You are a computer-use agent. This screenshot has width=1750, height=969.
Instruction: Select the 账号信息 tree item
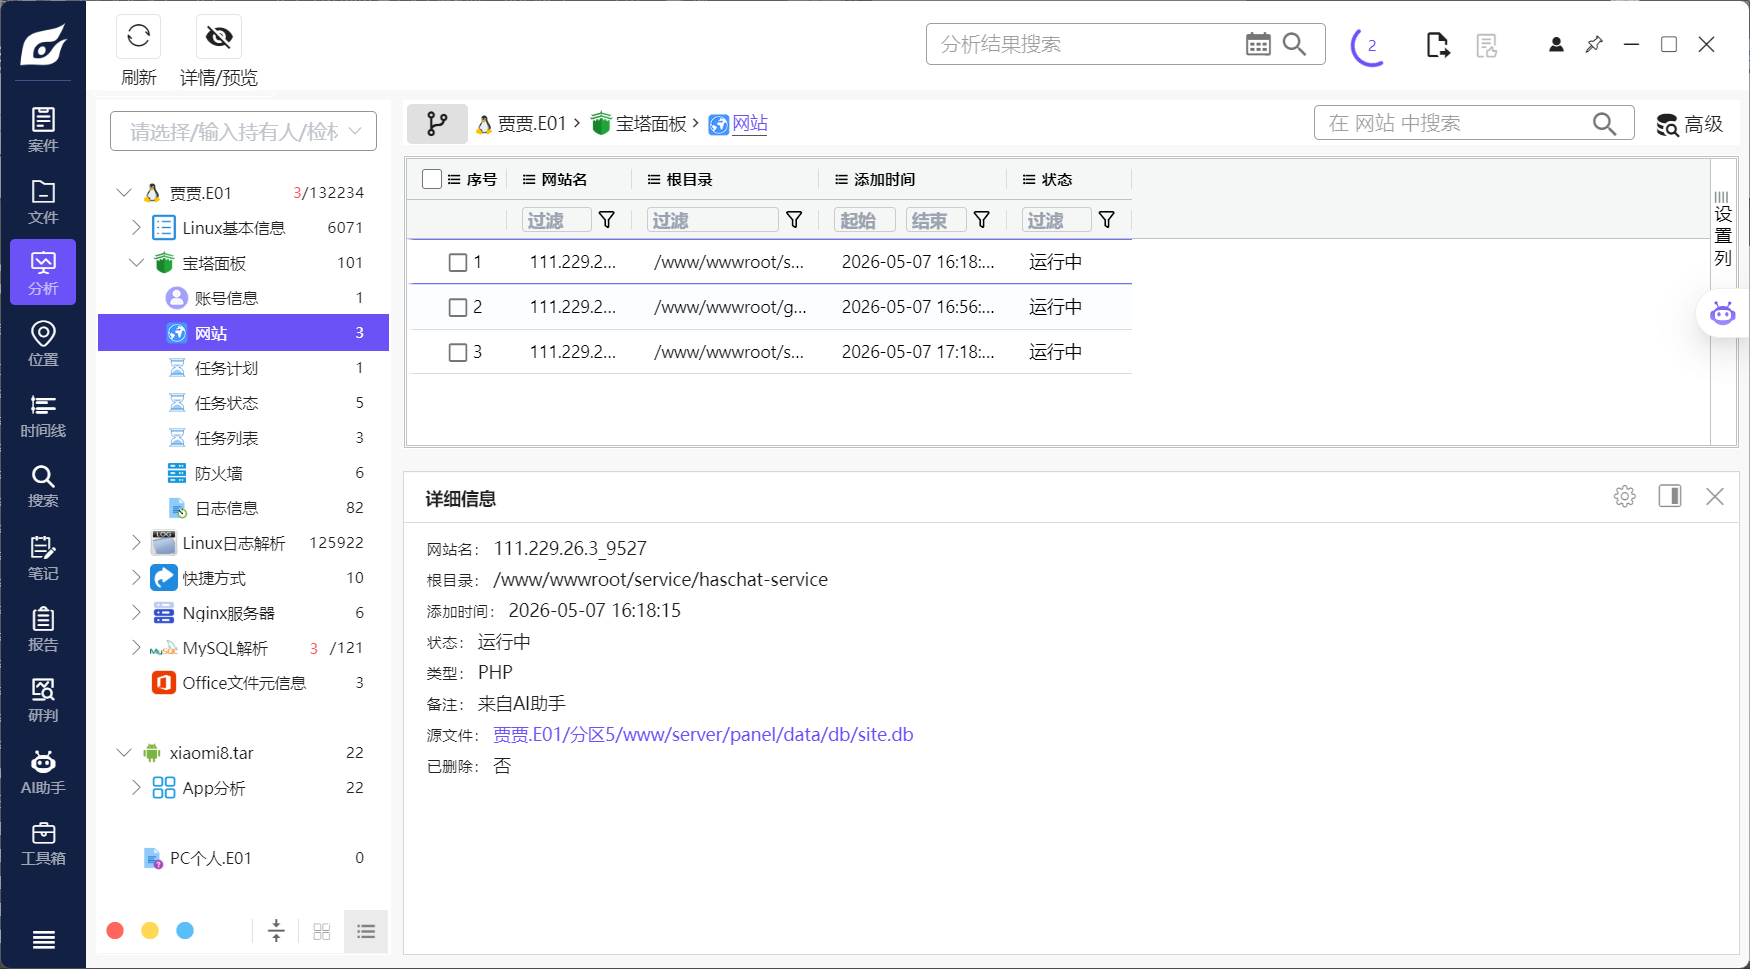tap(243, 298)
